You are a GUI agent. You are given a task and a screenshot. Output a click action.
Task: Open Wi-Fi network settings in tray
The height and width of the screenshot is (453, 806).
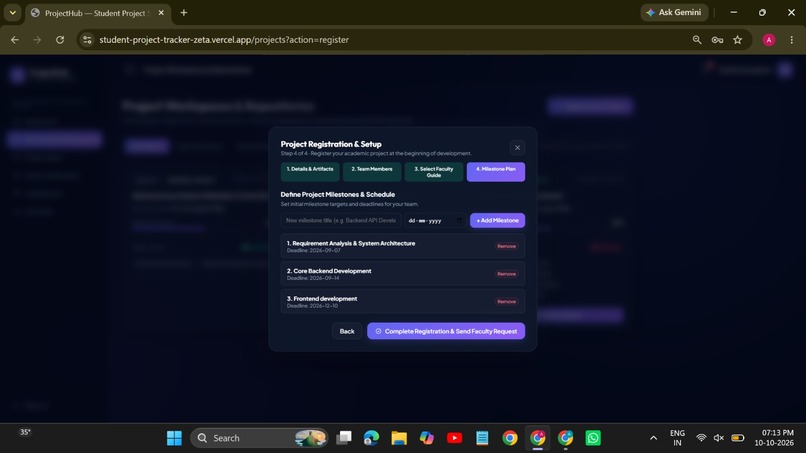pyautogui.click(x=701, y=438)
